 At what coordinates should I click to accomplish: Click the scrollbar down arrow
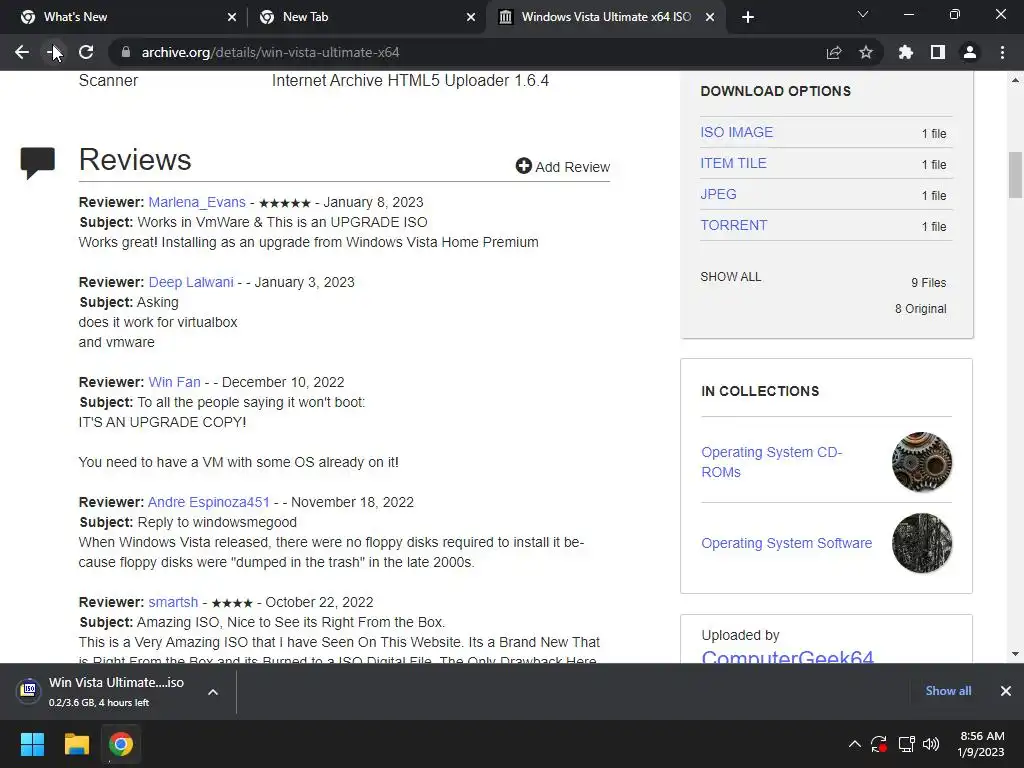tap(1015, 654)
